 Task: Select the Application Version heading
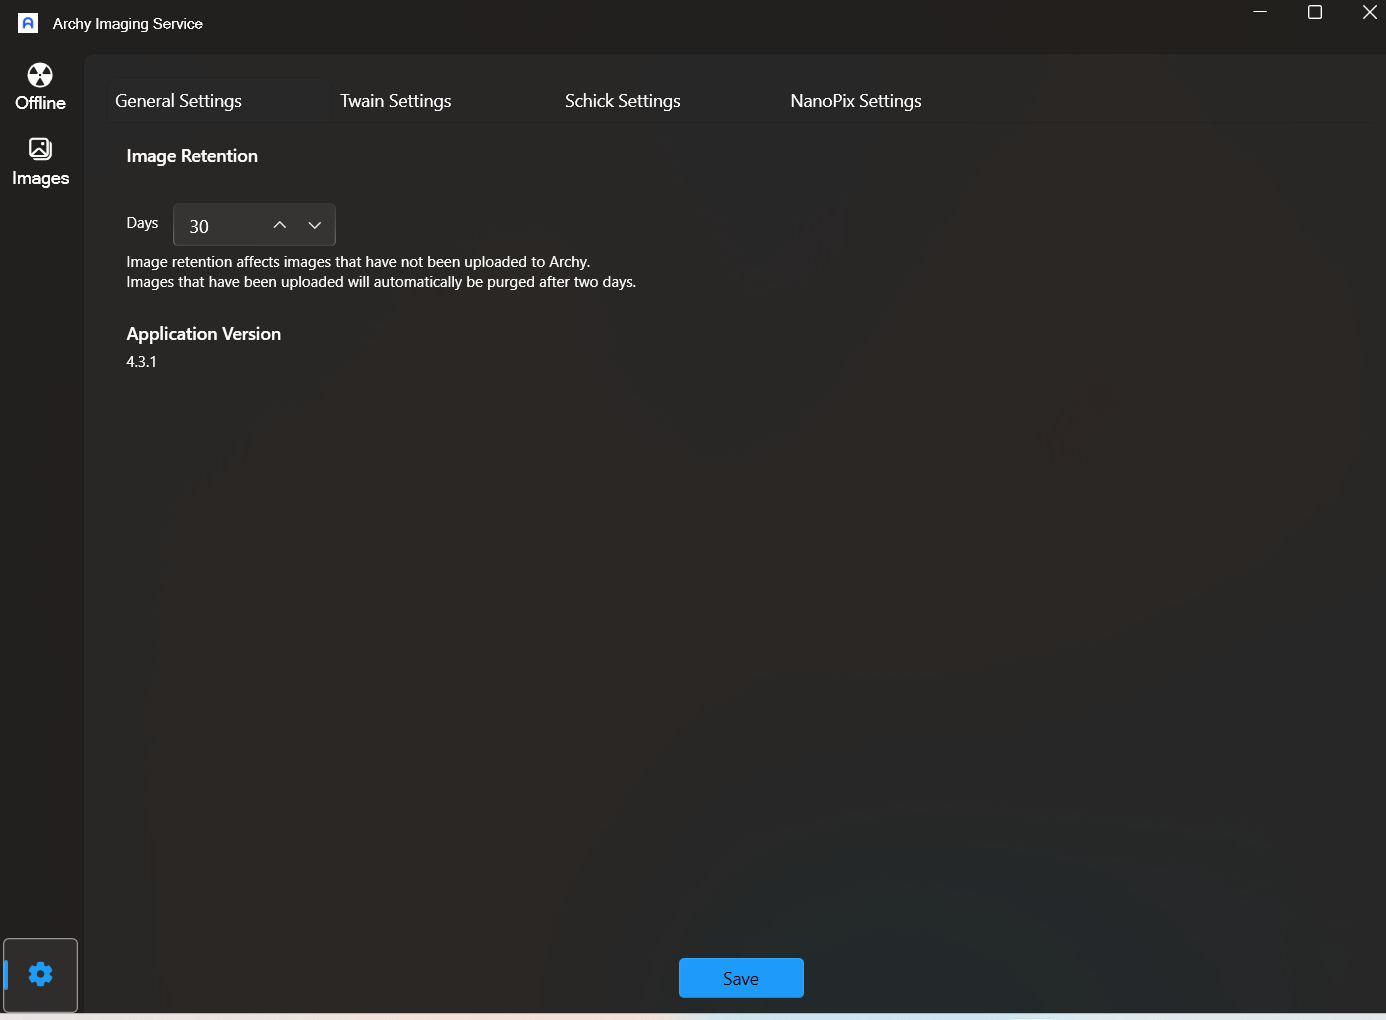204,334
